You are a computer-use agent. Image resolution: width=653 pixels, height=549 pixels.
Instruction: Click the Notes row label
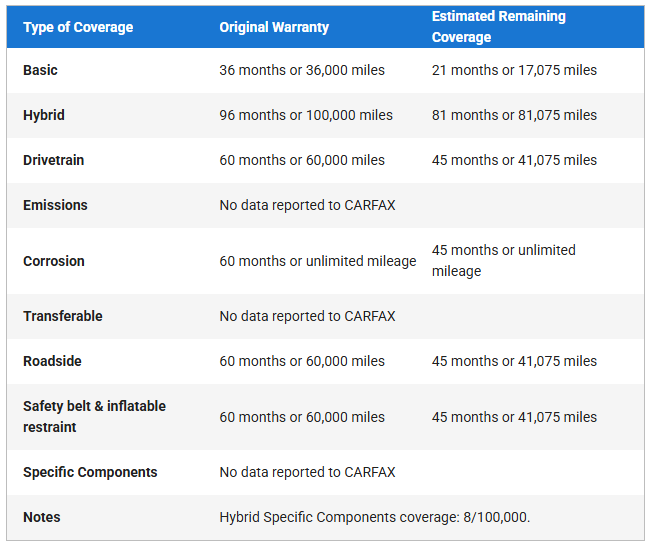tap(42, 517)
